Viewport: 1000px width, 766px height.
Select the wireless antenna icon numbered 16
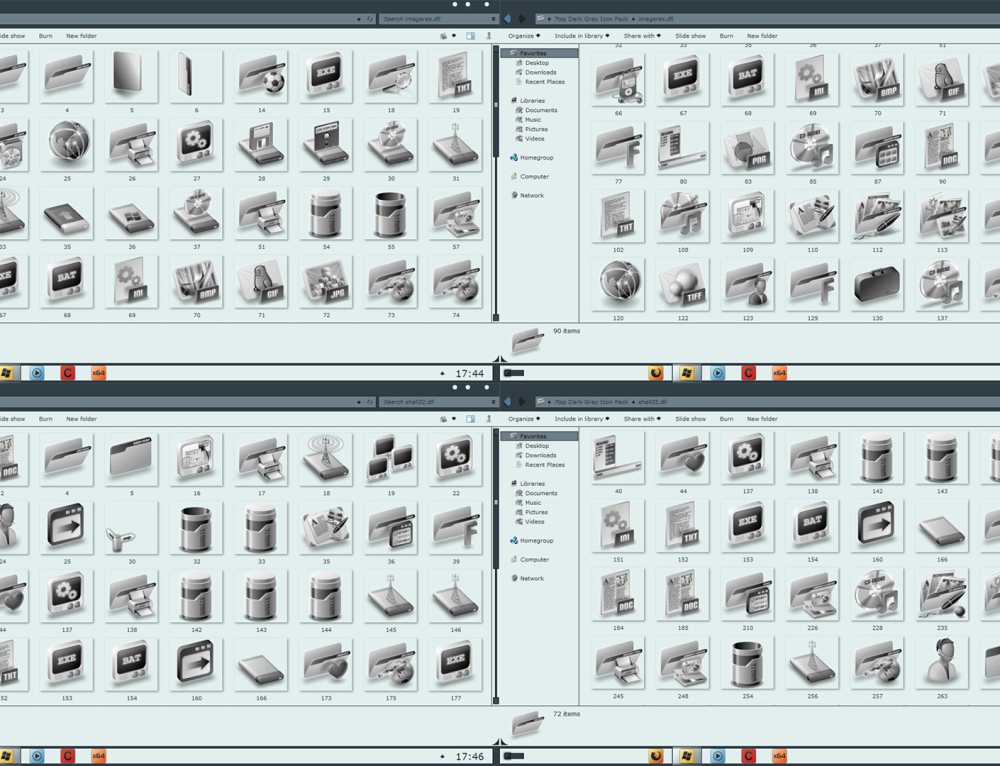tap(195, 458)
